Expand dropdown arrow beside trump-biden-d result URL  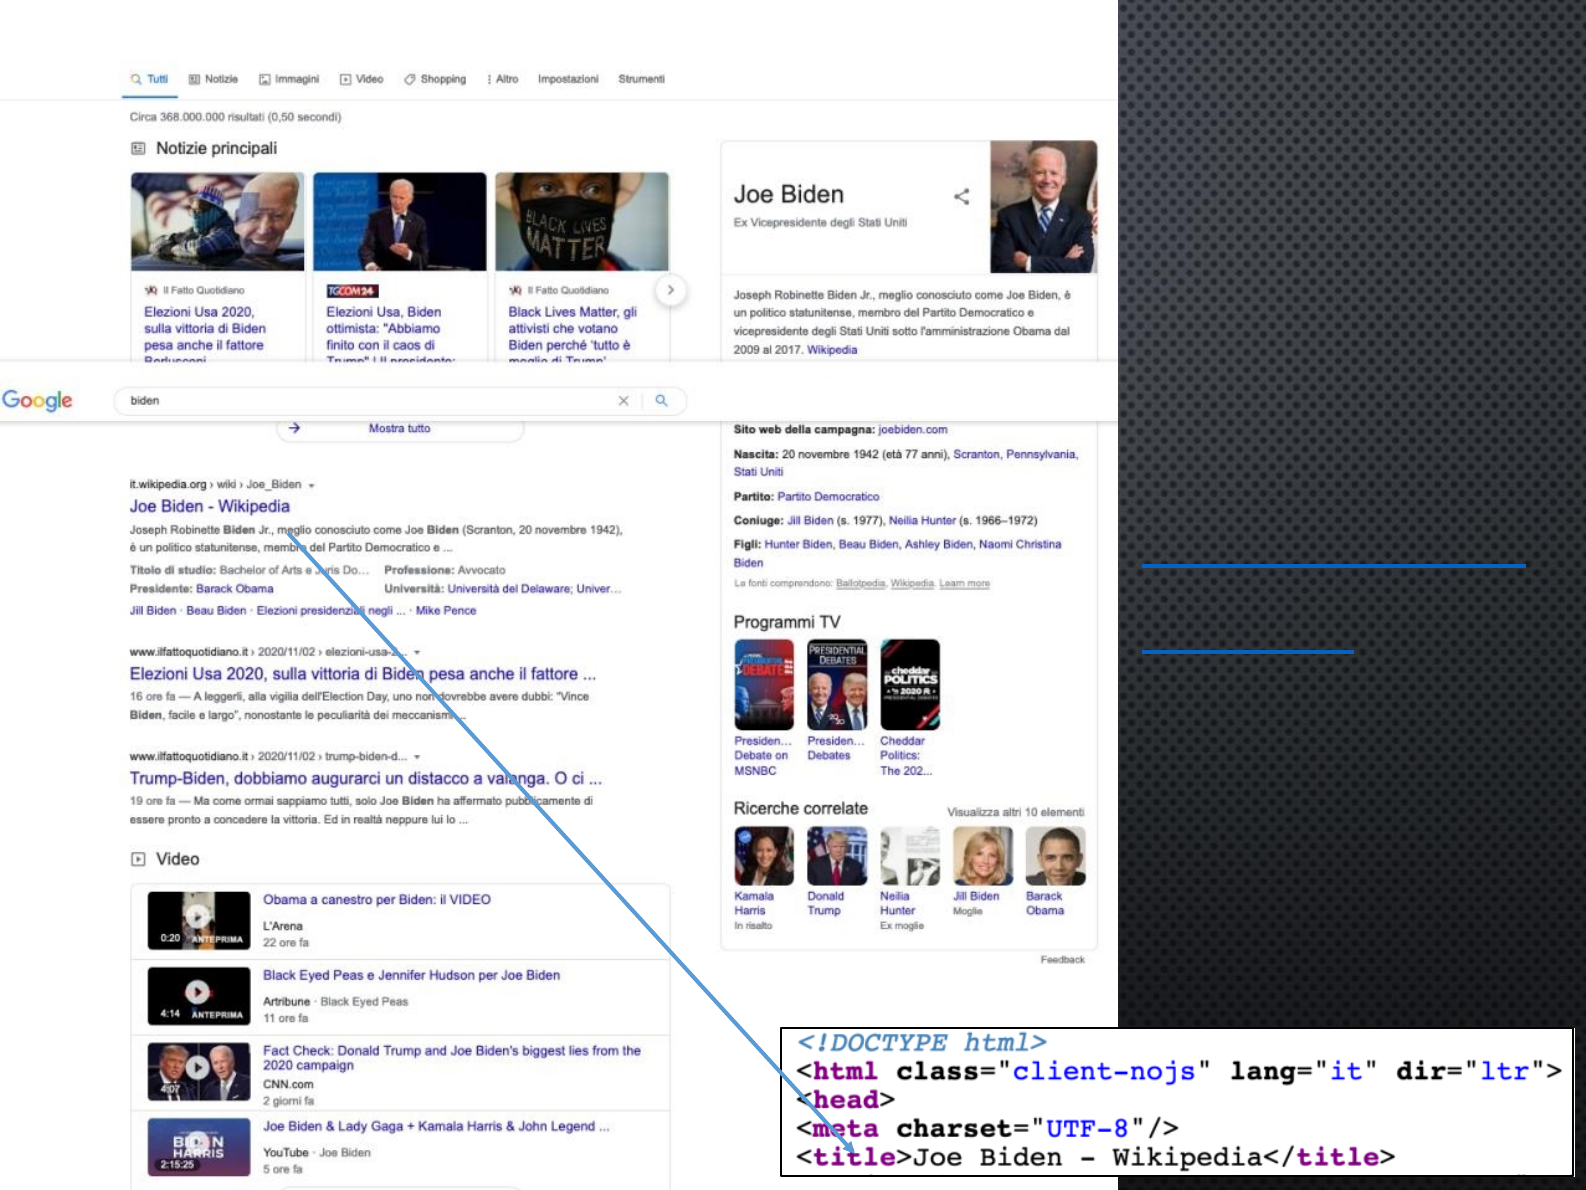(x=417, y=757)
